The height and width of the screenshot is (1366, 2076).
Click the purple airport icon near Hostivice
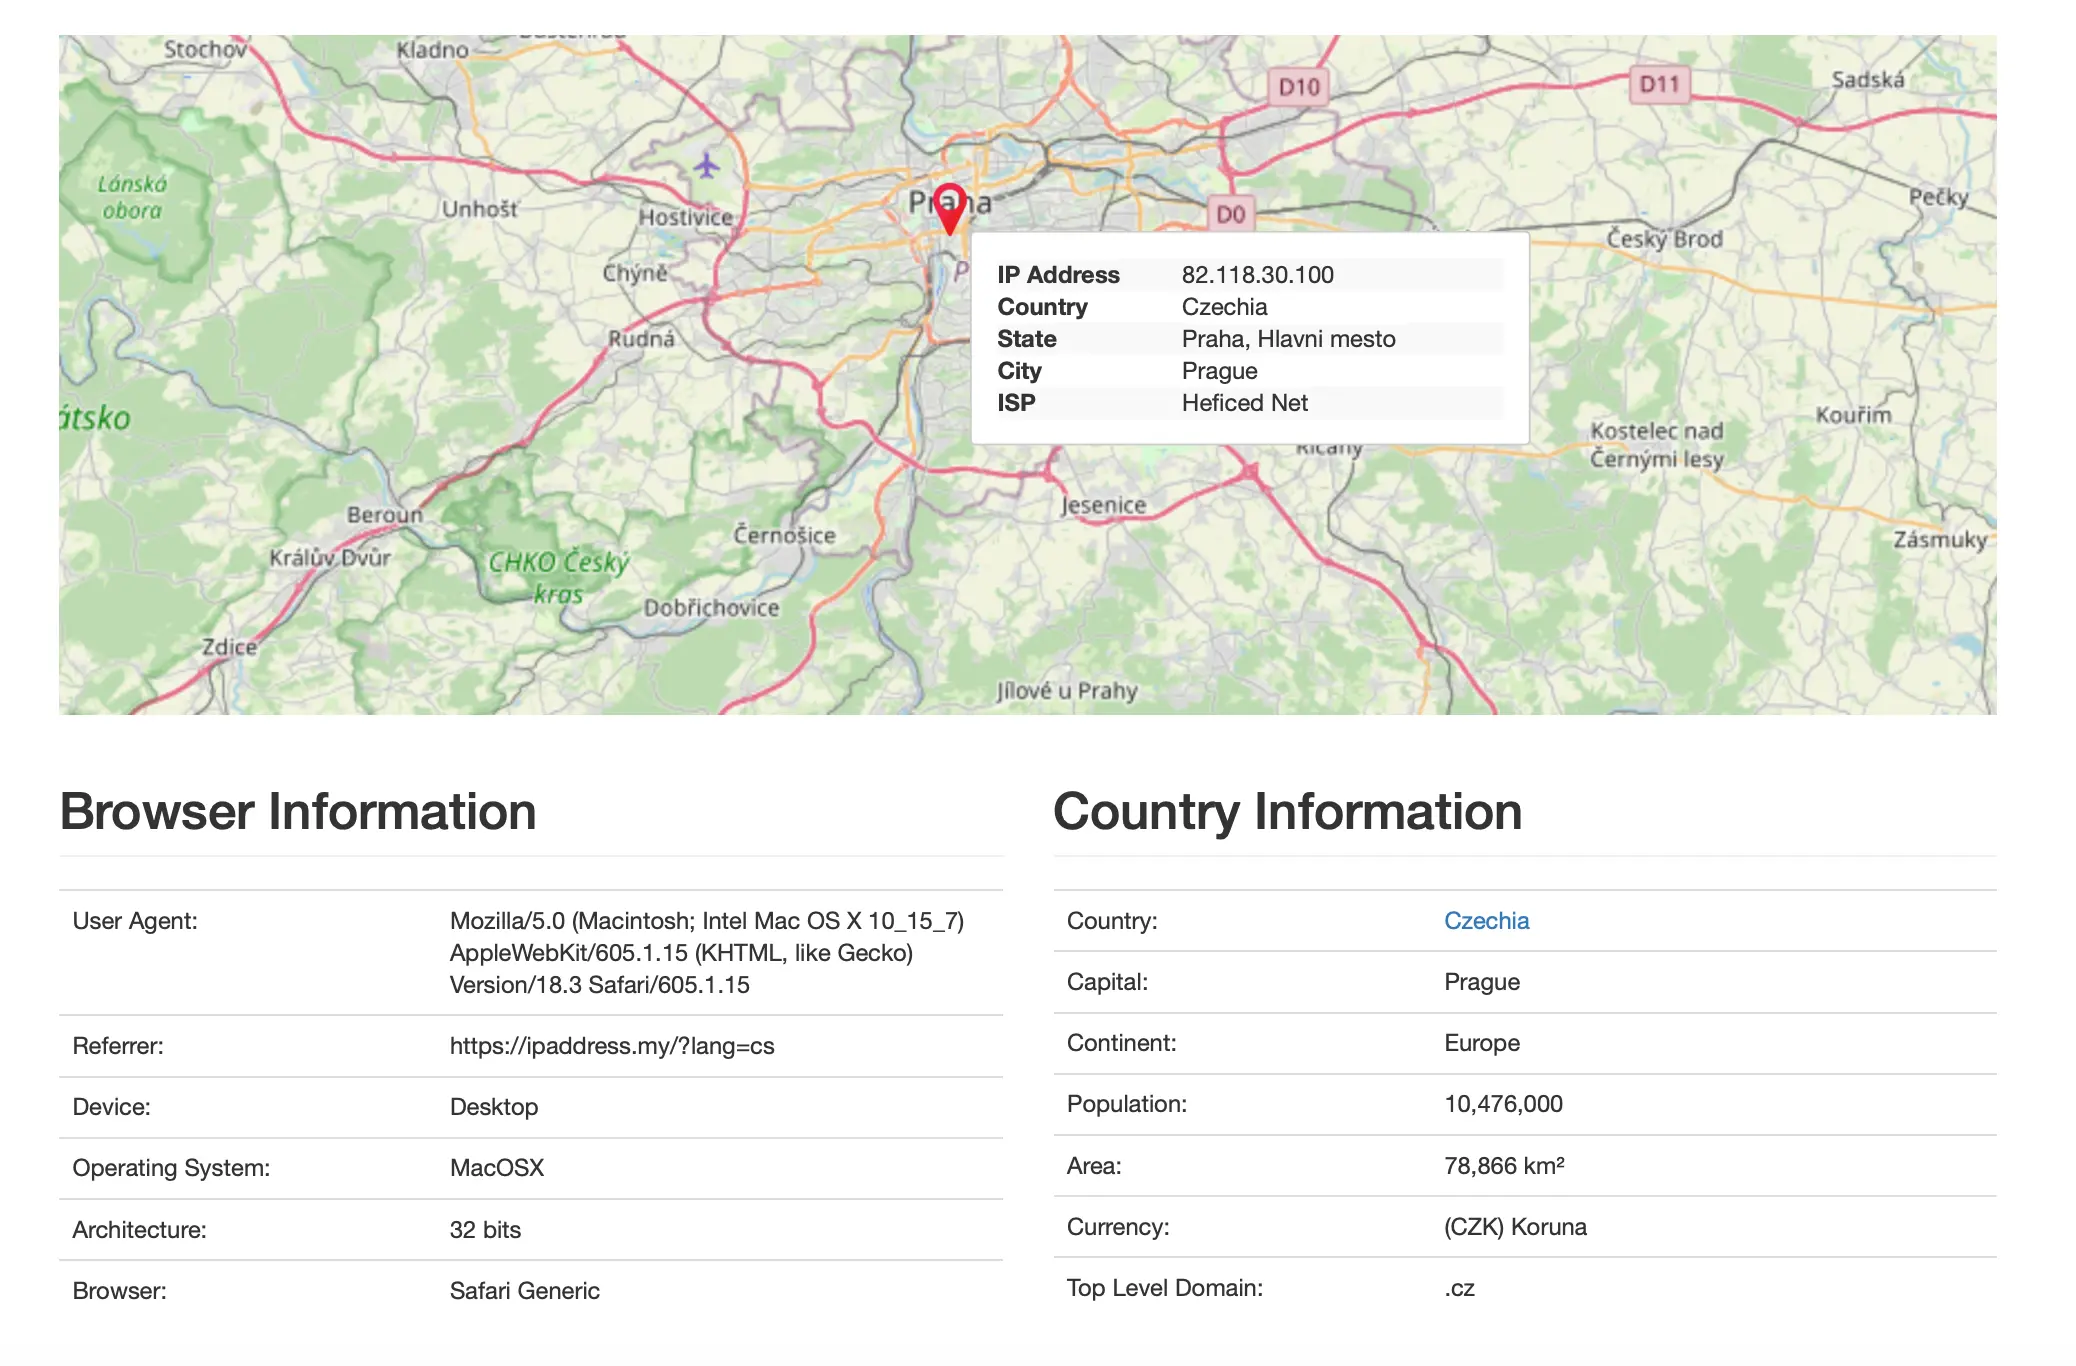tap(707, 165)
